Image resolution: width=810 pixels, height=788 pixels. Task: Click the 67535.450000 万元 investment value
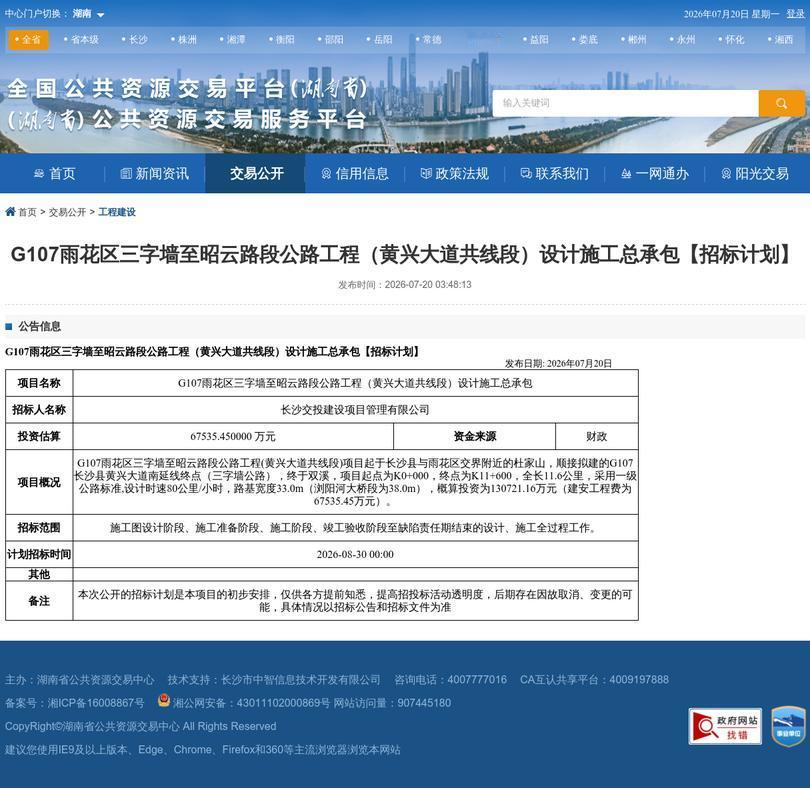pos(233,437)
